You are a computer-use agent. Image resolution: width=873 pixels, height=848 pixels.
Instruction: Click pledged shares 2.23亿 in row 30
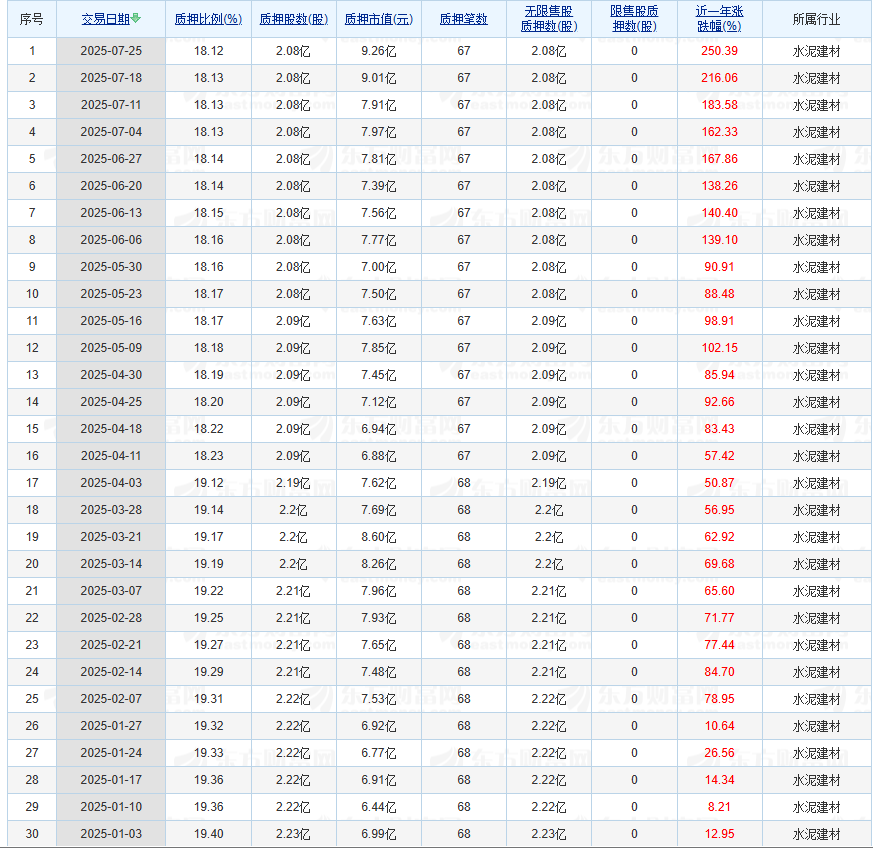[x=293, y=834]
